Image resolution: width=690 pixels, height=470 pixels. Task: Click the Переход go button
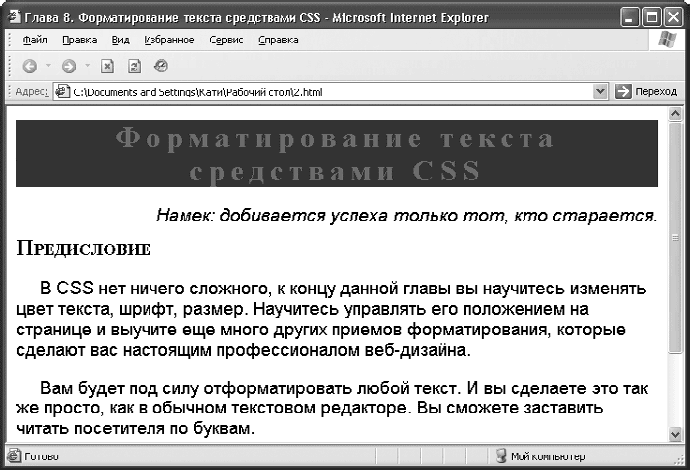[x=647, y=91]
